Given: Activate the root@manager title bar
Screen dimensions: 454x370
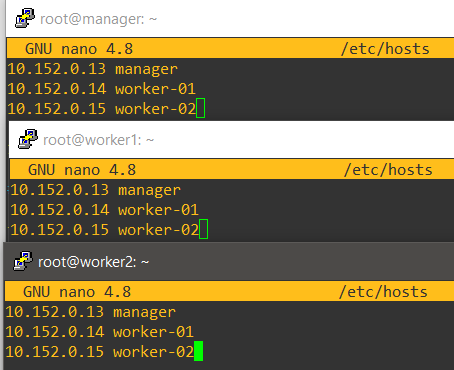Looking at the screenshot, I should click(x=230, y=19).
